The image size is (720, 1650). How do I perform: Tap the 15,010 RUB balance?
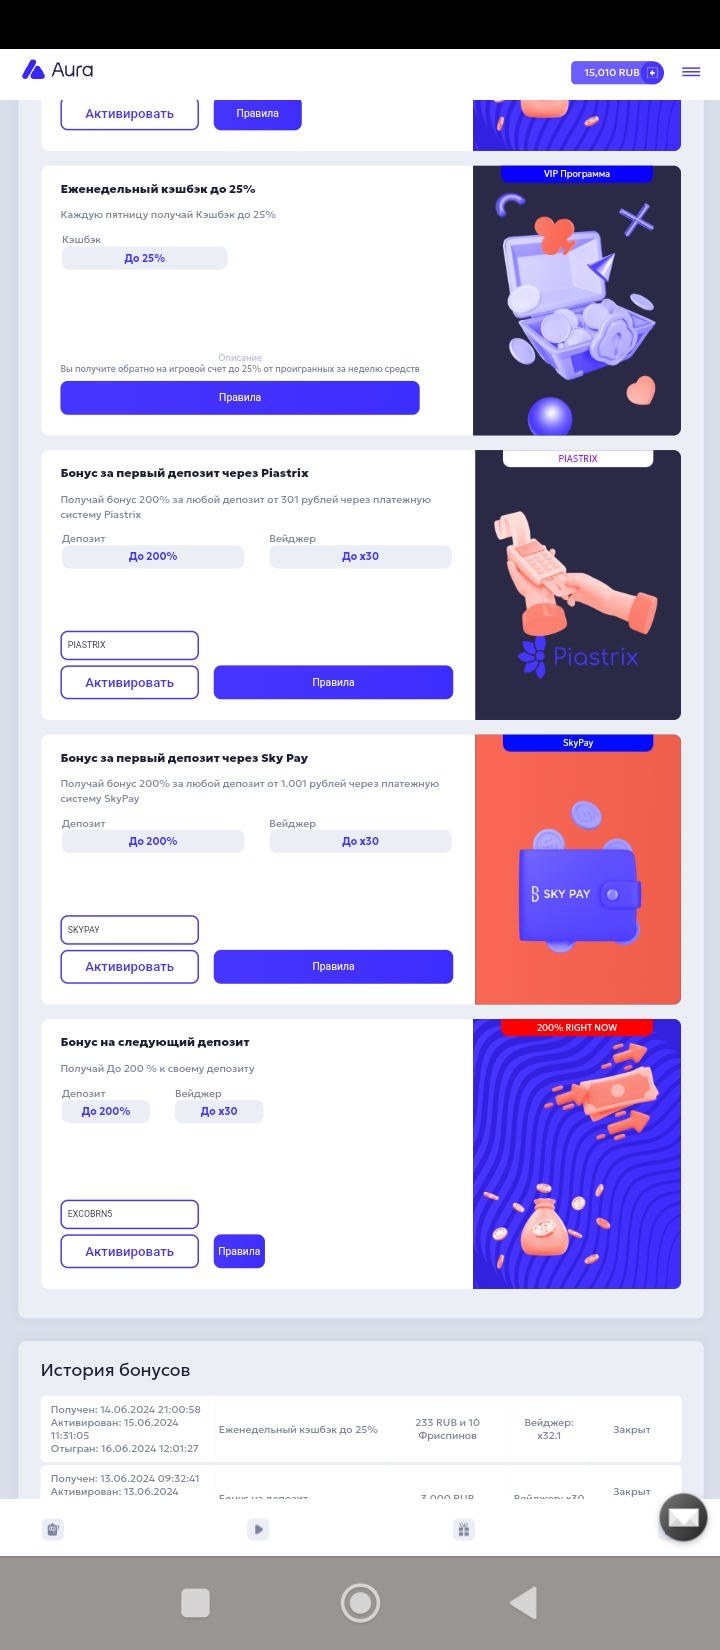click(x=611, y=73)
